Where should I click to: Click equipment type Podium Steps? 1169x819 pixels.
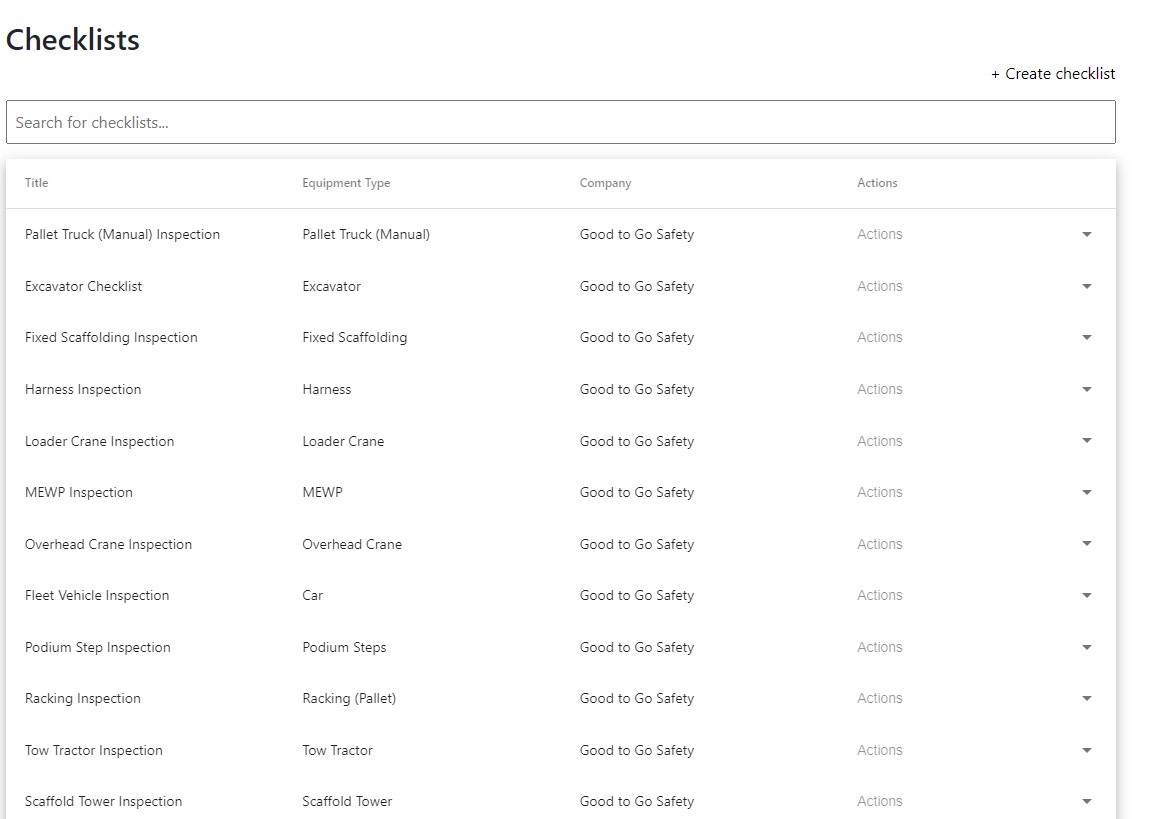click(x=344, y=647)
